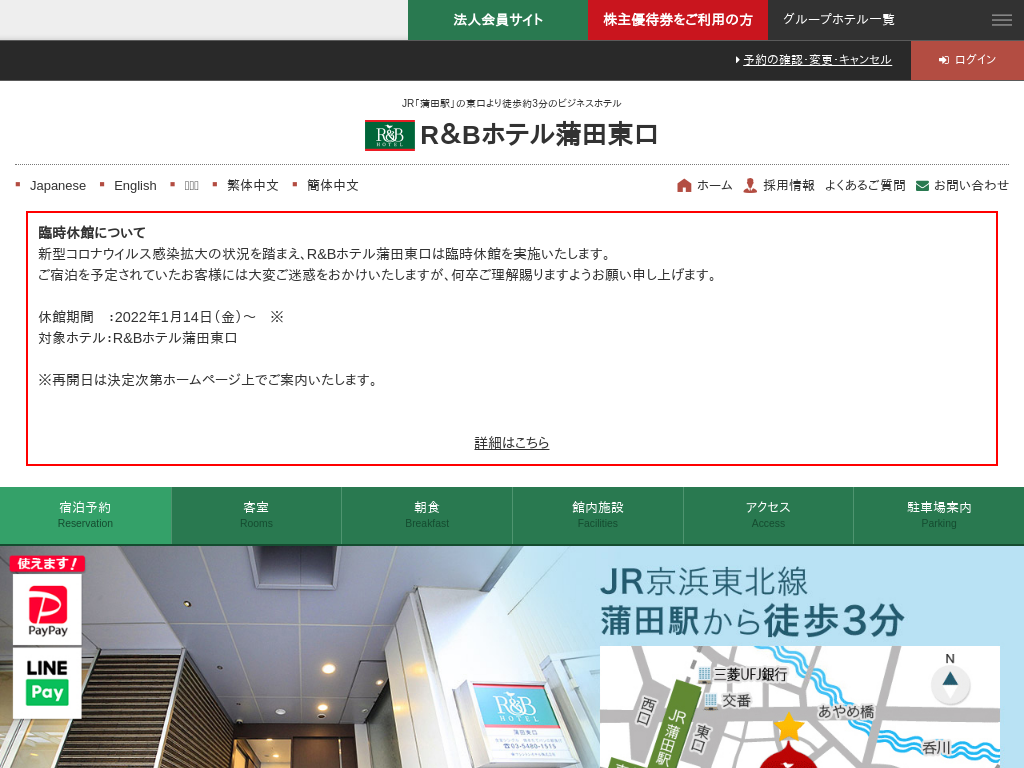The image size is (1024, 768).
Task: Open 法人会員サイト tab
Action: coord(498,20)
